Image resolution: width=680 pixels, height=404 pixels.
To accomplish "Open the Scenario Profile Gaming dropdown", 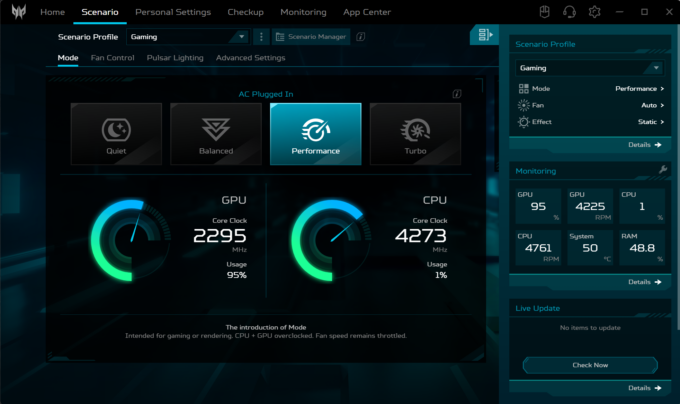I will [x=187, y=37].
